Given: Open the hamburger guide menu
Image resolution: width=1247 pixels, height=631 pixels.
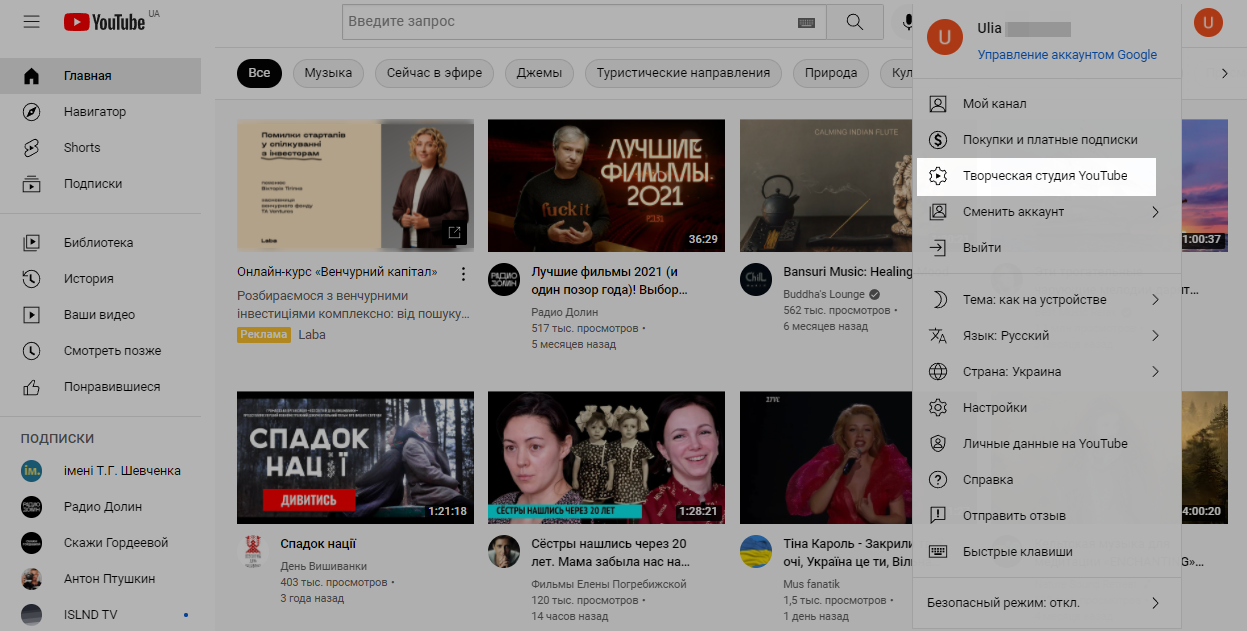Looking at the screenshot, I should [x=31, y=21].
